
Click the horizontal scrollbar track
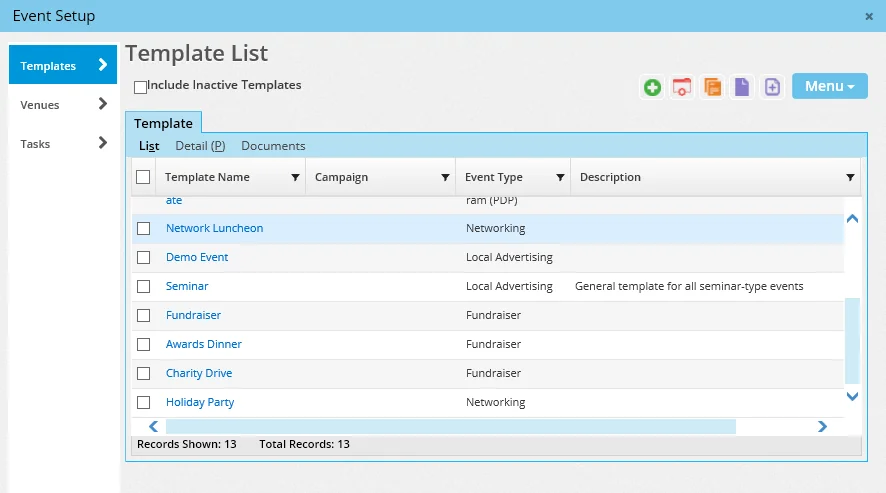pyautogui.click(x=775, y=427)
